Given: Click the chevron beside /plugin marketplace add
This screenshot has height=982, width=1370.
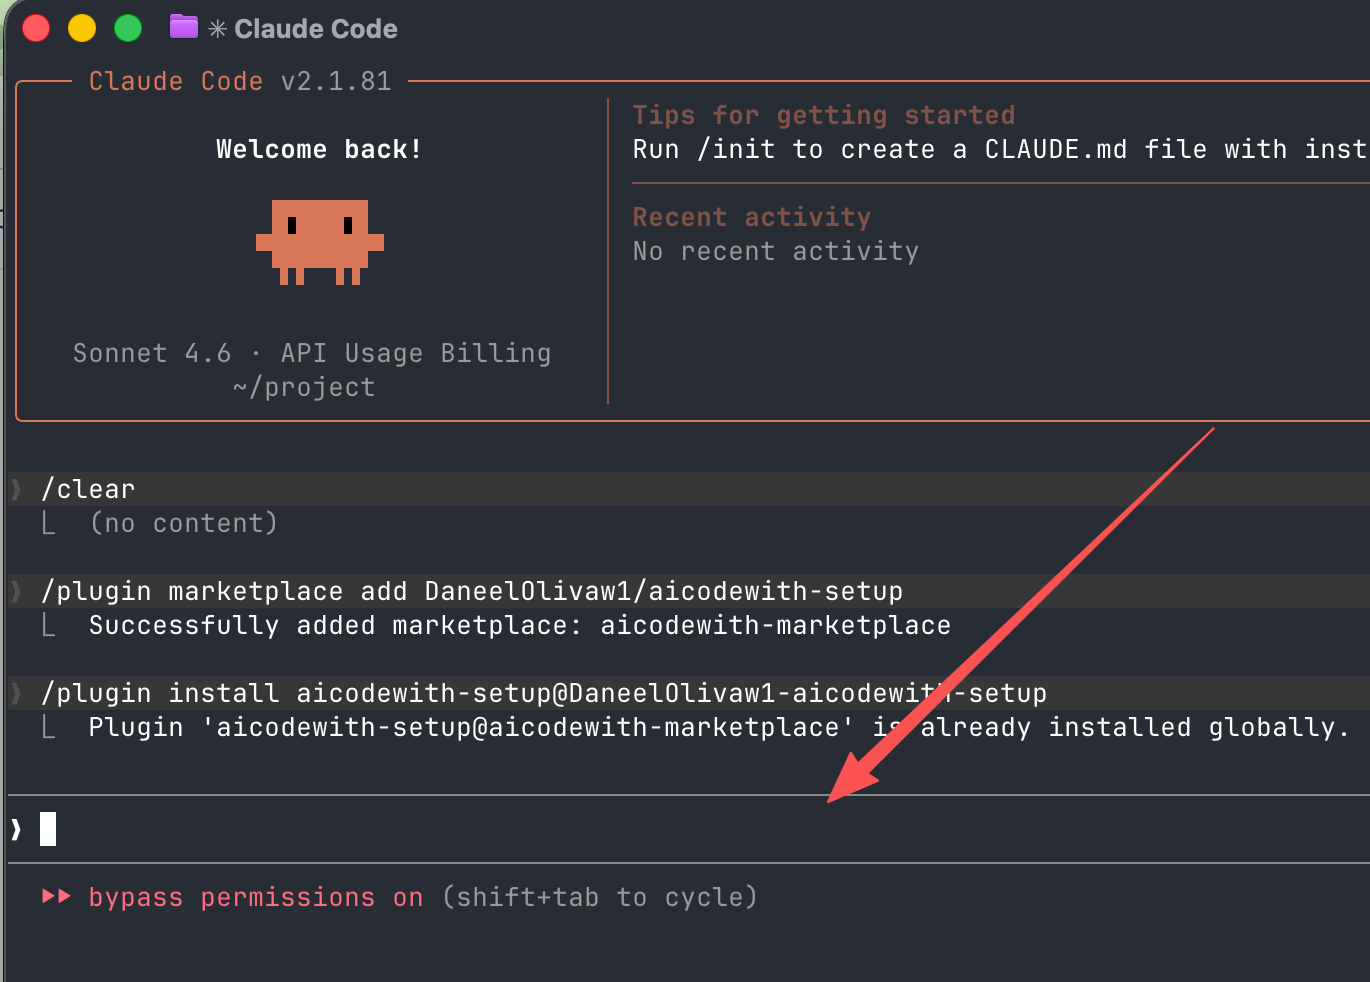Looking at the screenshot, I should pos(16,591).
